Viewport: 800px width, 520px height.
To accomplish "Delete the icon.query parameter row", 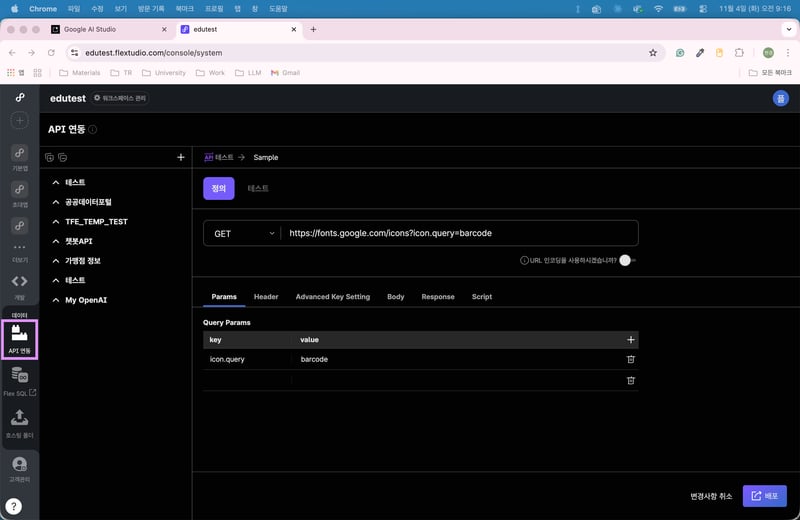I will pyautogui.click(x=630, y=359).
